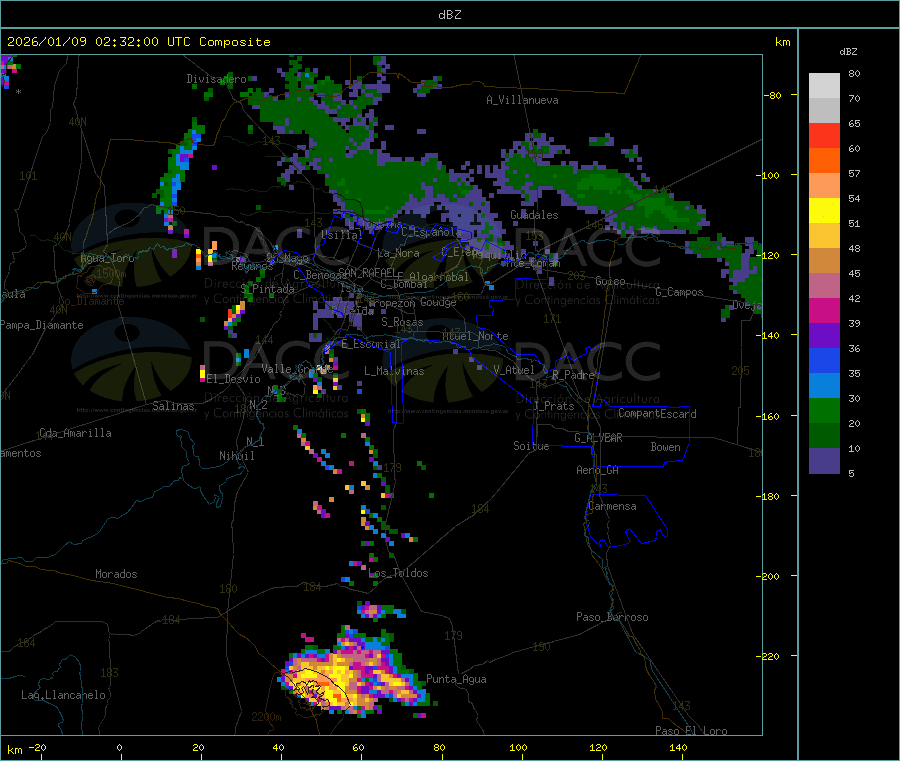Click the El_Desvio location label
The image size is (900, 761).
tap(234, 379)
